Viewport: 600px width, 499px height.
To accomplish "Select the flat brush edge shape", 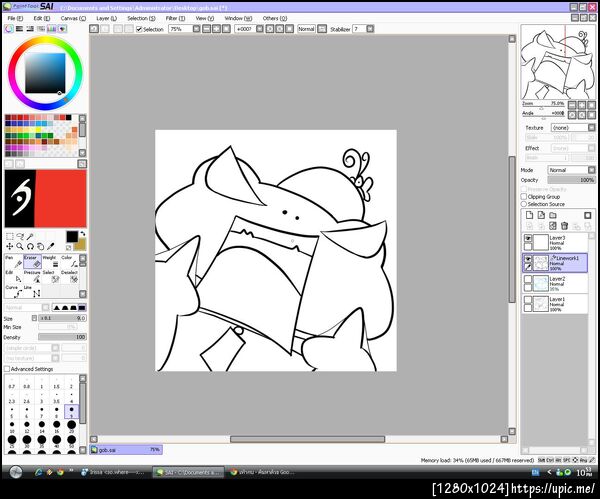I will [x=82, y=307].
